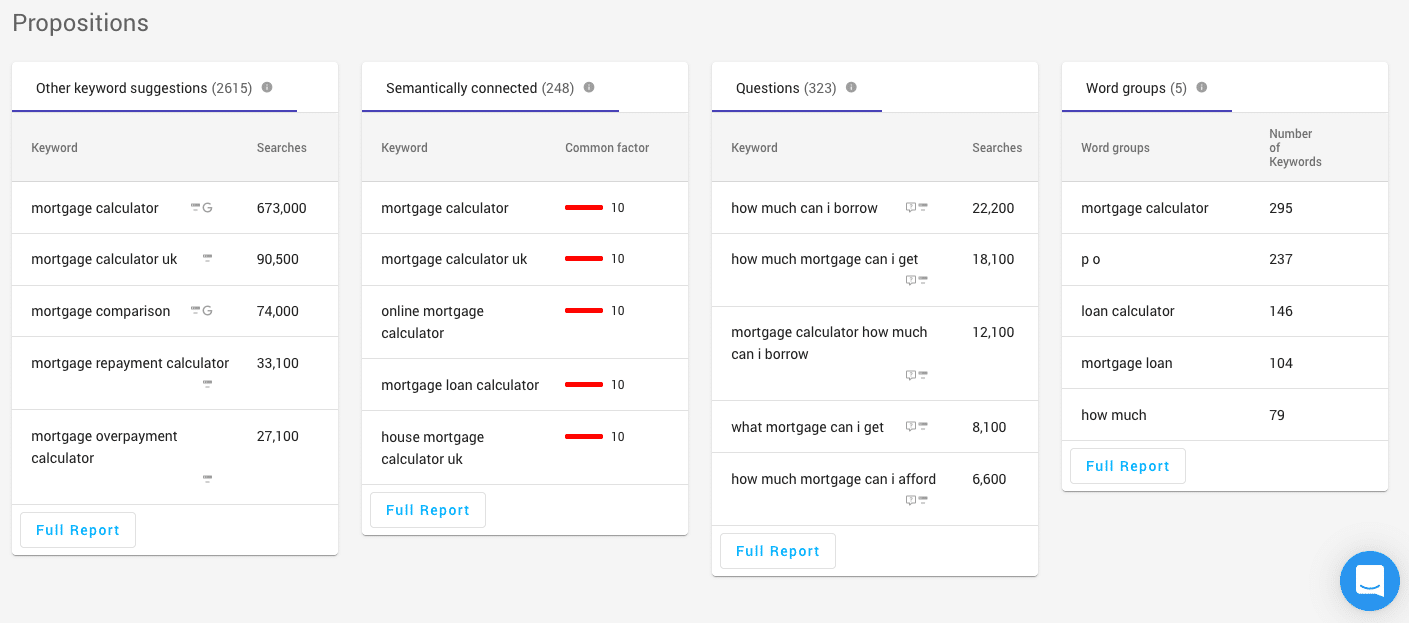Click question-box icon in the 12,100 searches row
This screenshot has height=623, width=1409.
click(x=911, y=376)
